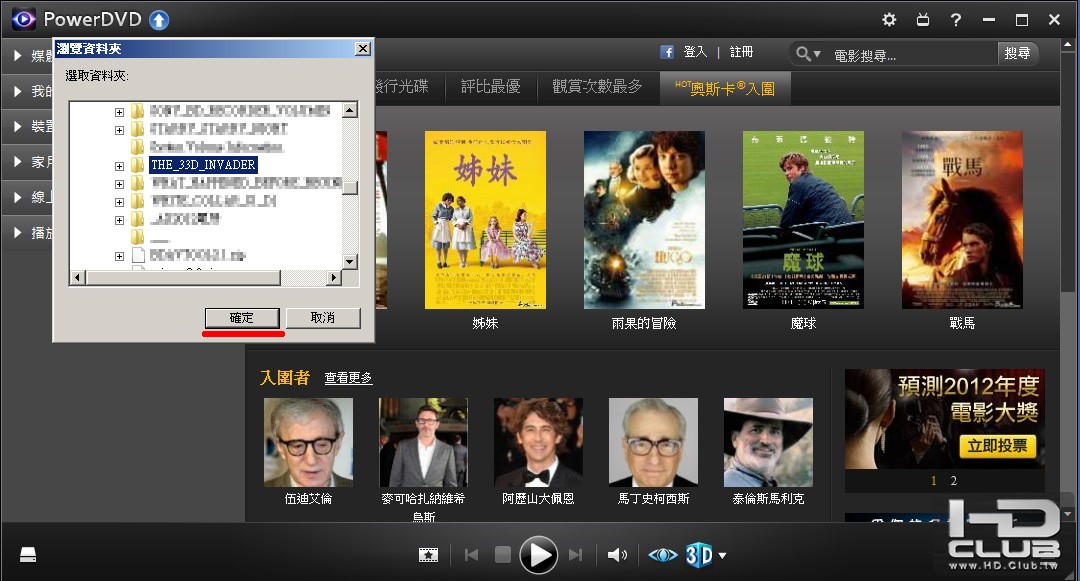Open PowerDVD settings gear
The image size is (1080, 581).
pos(889,19)
